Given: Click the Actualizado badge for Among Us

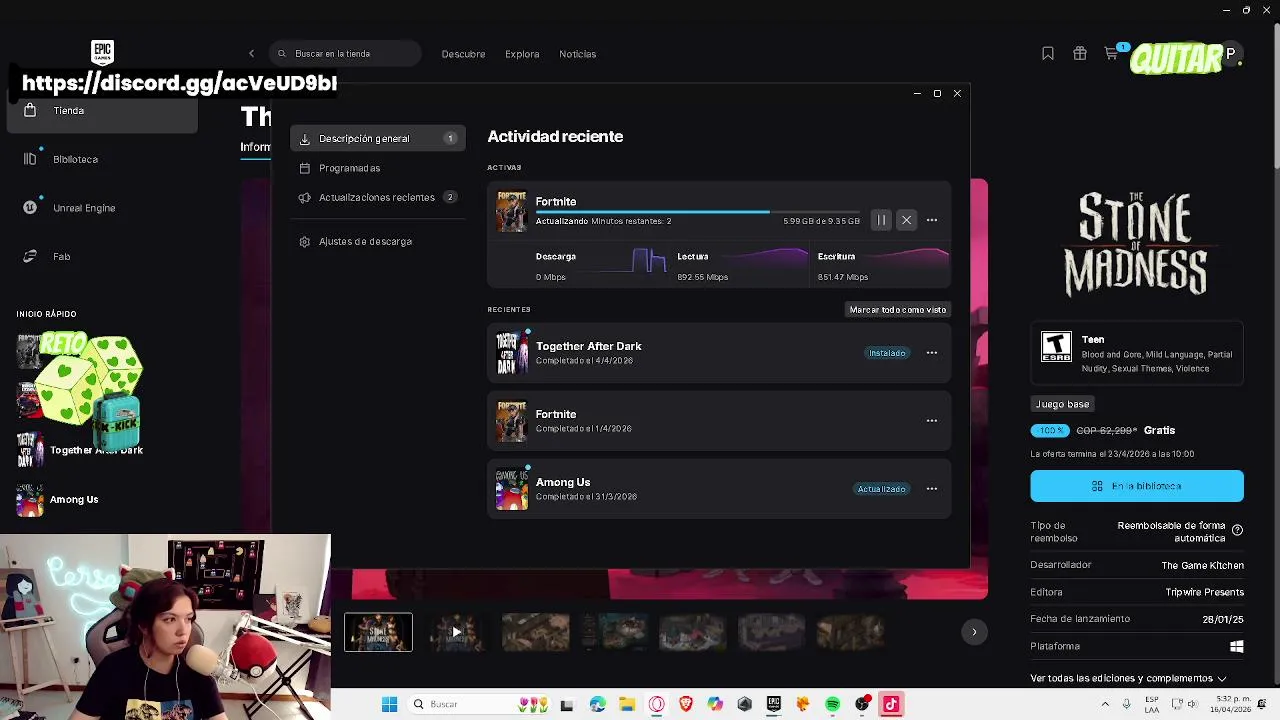Looking at the screenshot, I should [881, 489].
